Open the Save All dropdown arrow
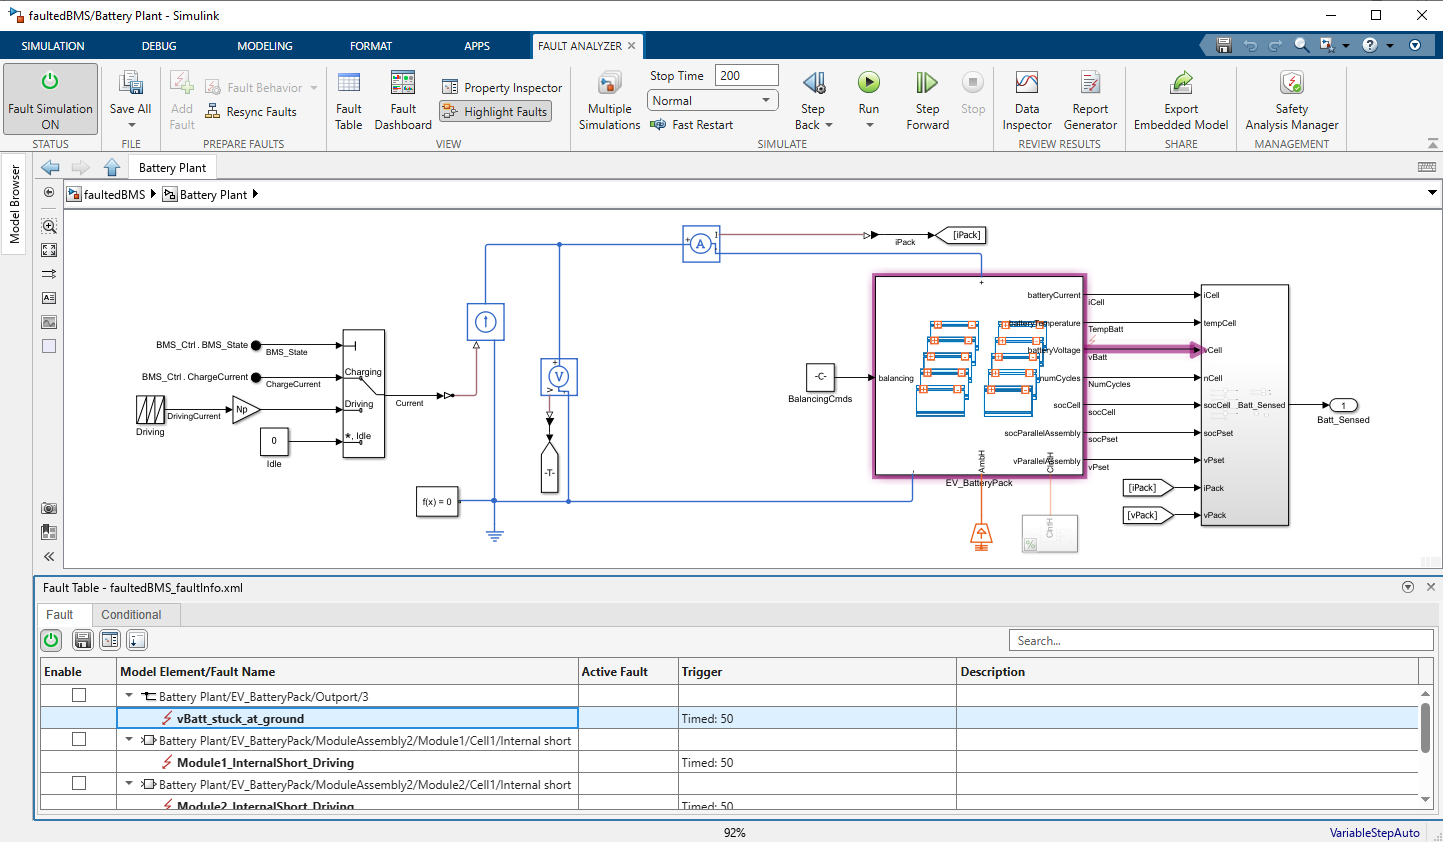1443x842 pixels. coord(130,125)
